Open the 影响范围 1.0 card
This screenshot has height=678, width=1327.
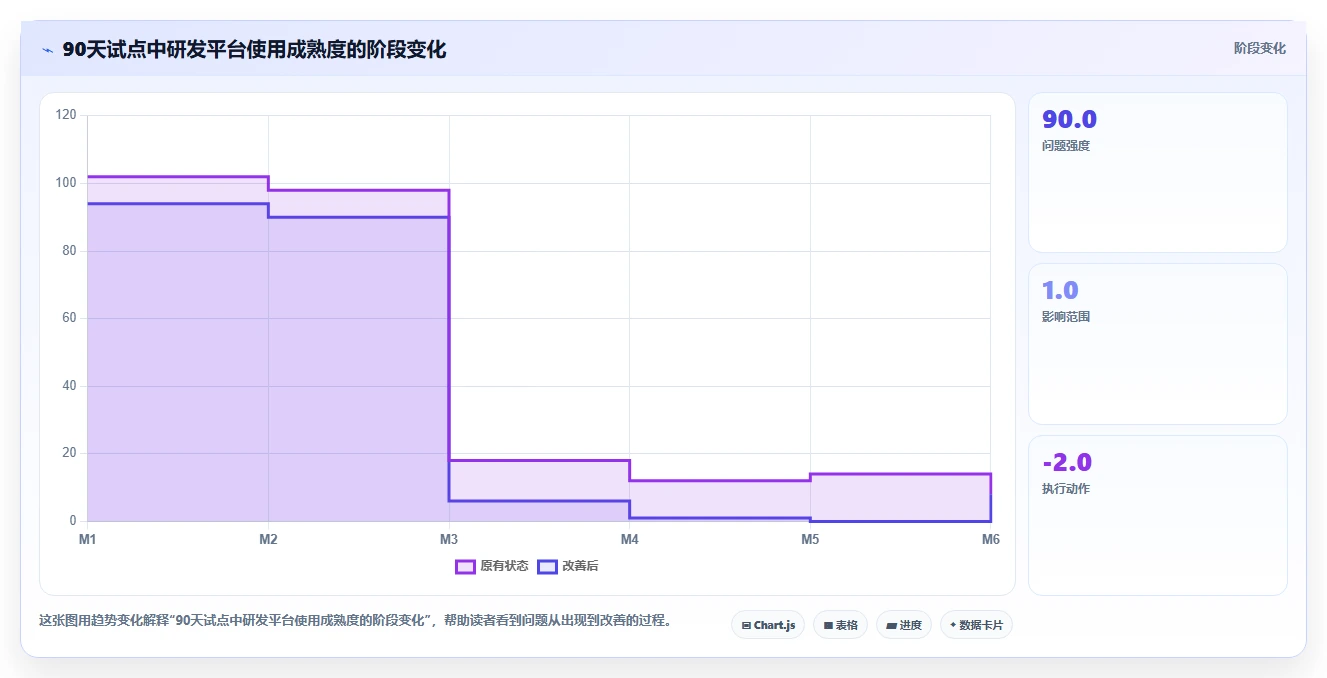[1157, 344]
